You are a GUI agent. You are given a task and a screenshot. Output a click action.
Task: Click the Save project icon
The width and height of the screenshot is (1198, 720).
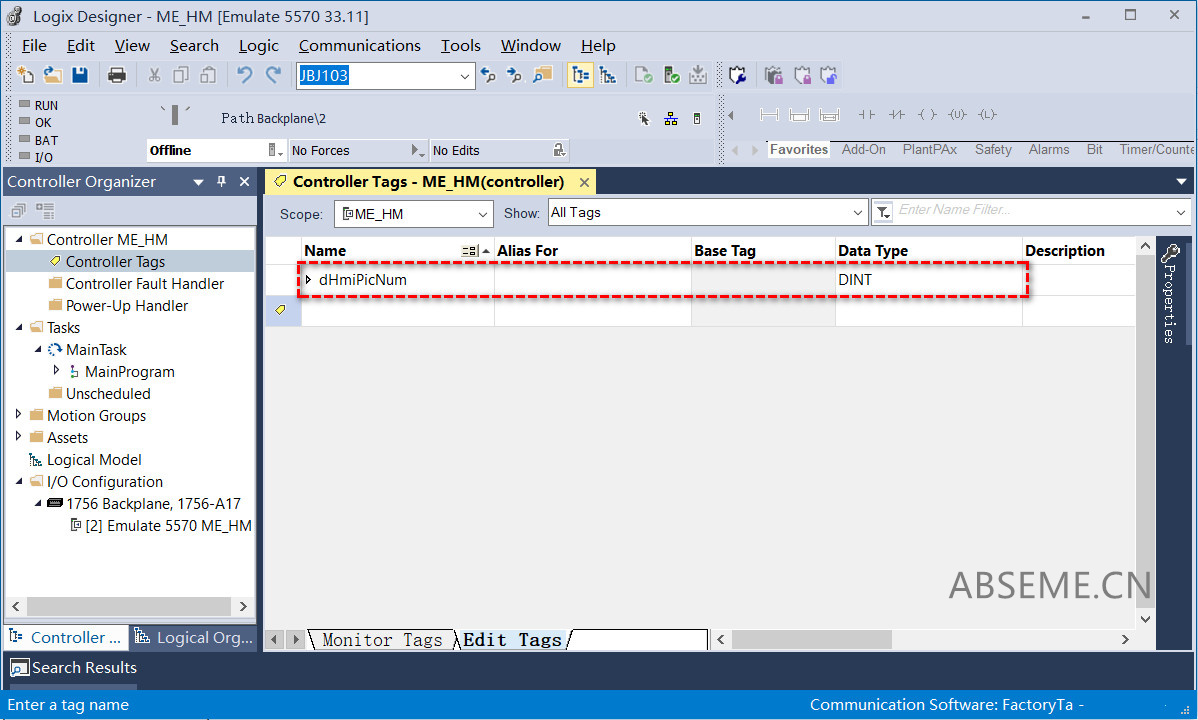[80, 75]
